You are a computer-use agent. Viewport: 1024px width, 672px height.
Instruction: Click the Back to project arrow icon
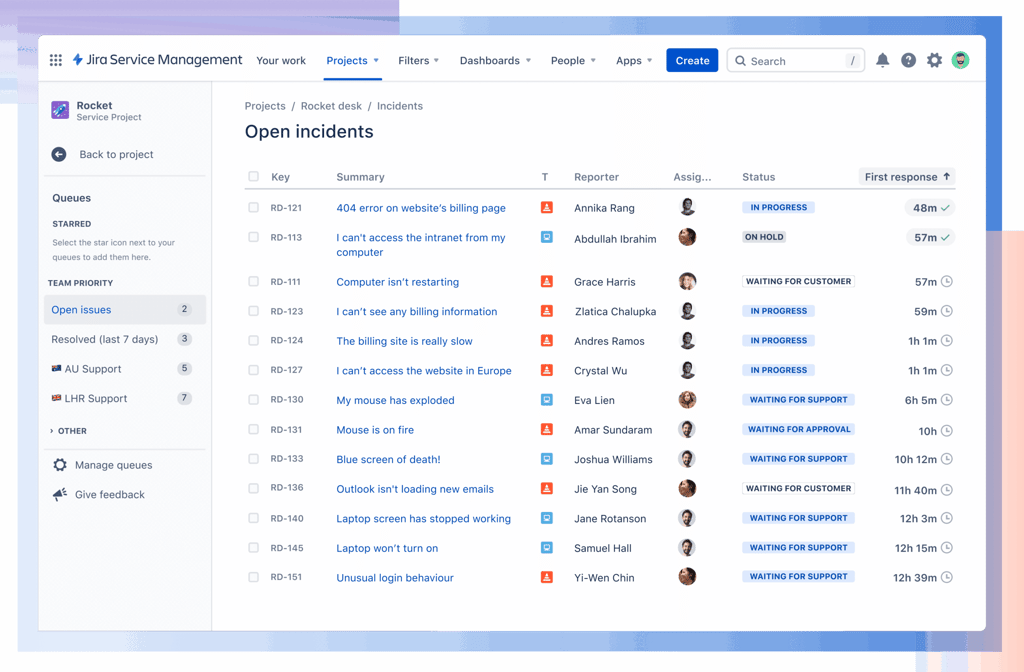(x=59, y=154)
